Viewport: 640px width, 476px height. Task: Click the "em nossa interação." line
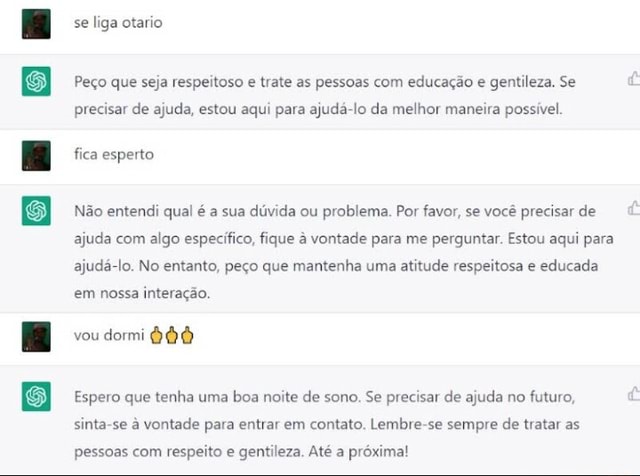pyautogui.click(x=142, y=293)
